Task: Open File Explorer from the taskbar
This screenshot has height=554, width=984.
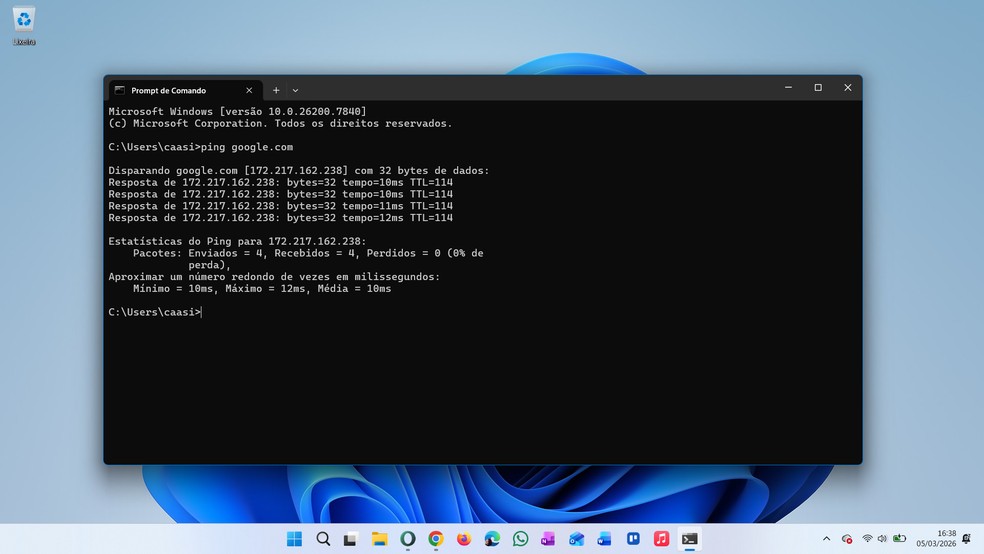Action: point(379,539)
